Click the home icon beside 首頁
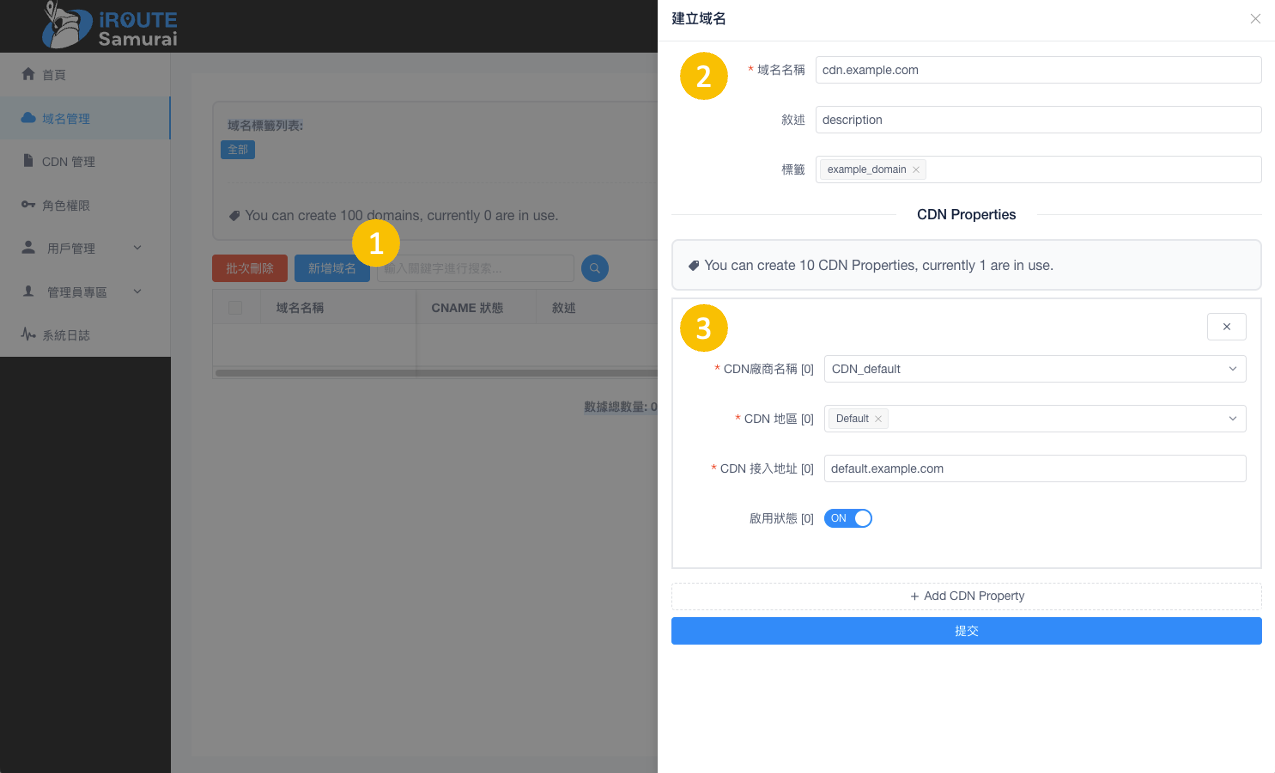The height and width of the screenshot is (773, 1275). (28, 74)
